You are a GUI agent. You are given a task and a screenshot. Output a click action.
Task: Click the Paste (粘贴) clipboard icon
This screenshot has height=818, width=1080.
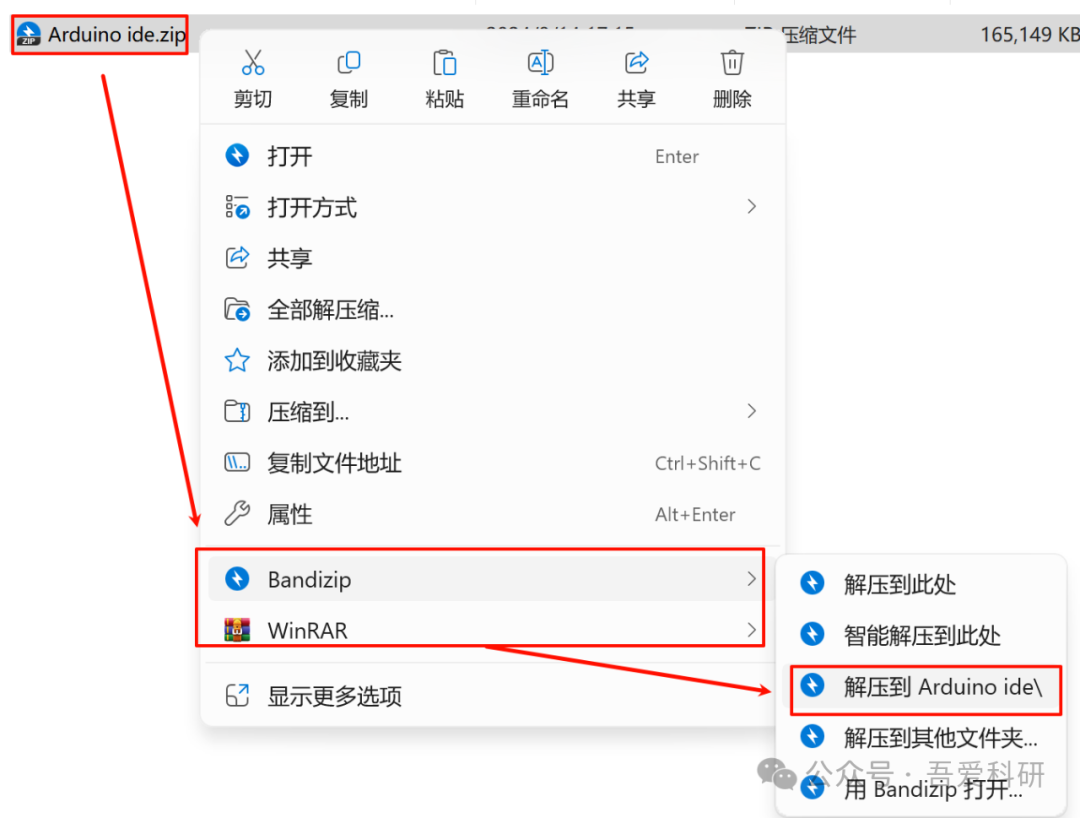(444, 63)
